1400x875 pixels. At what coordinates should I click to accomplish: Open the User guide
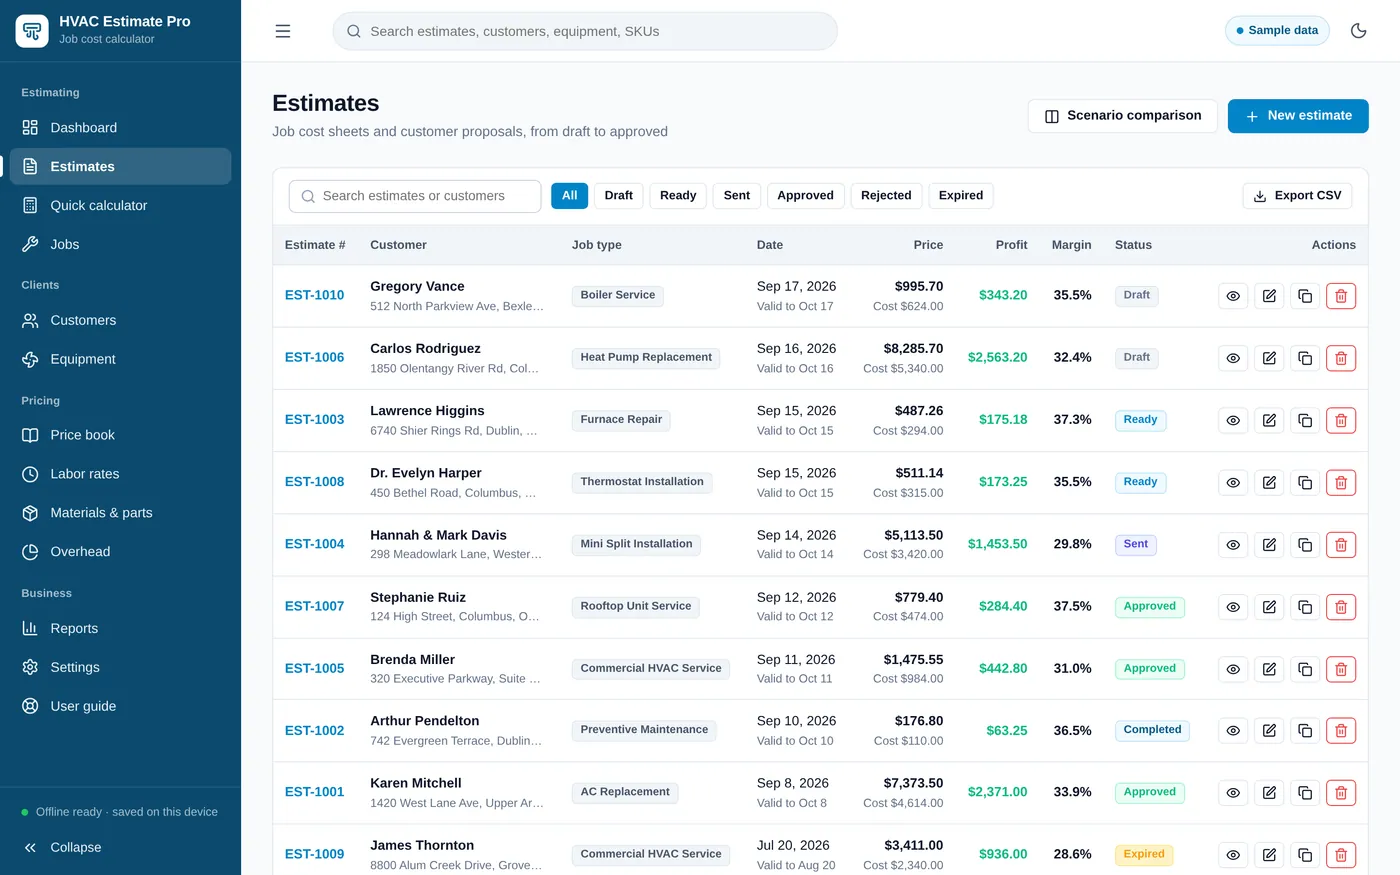coord(120,706)
